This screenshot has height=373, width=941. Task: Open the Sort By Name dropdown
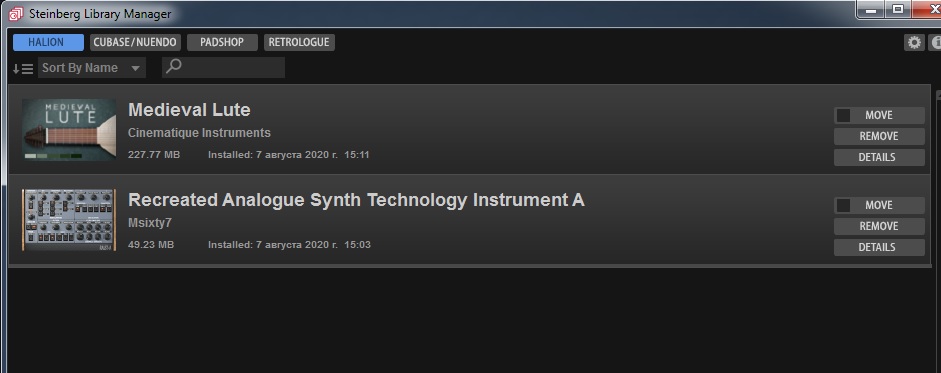pos(92,68)
